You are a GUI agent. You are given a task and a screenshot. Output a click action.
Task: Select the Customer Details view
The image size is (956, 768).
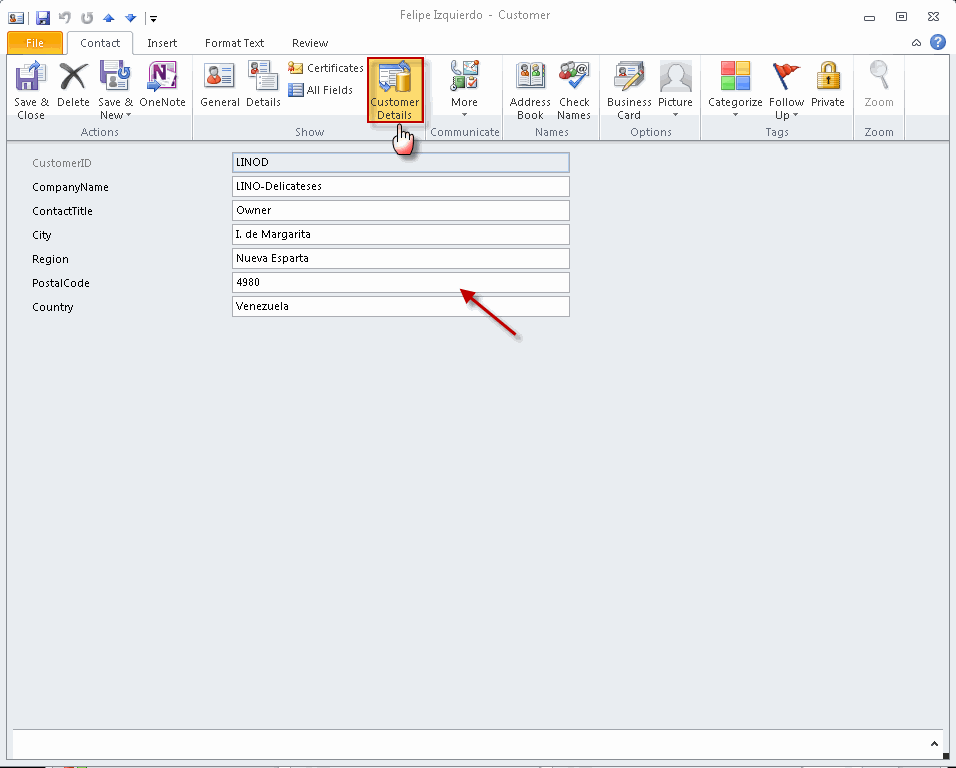click(394, 90)
